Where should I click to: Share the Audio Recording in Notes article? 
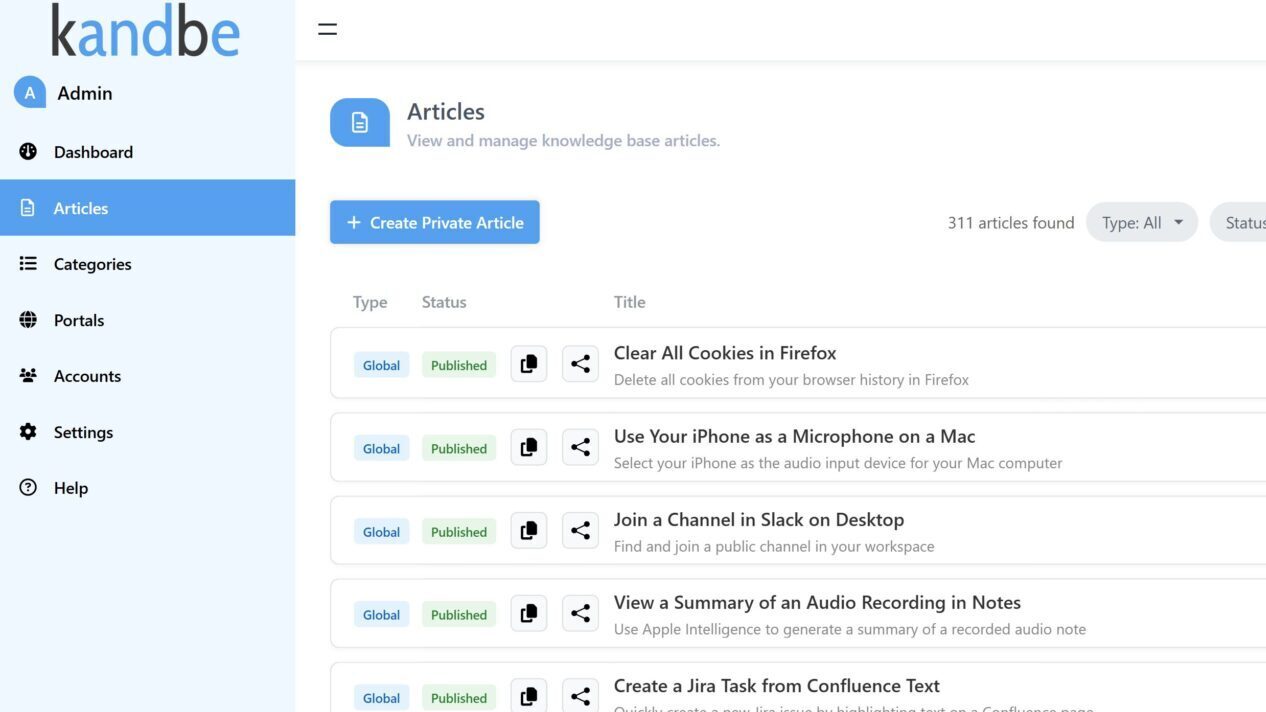tap(580, 613)
